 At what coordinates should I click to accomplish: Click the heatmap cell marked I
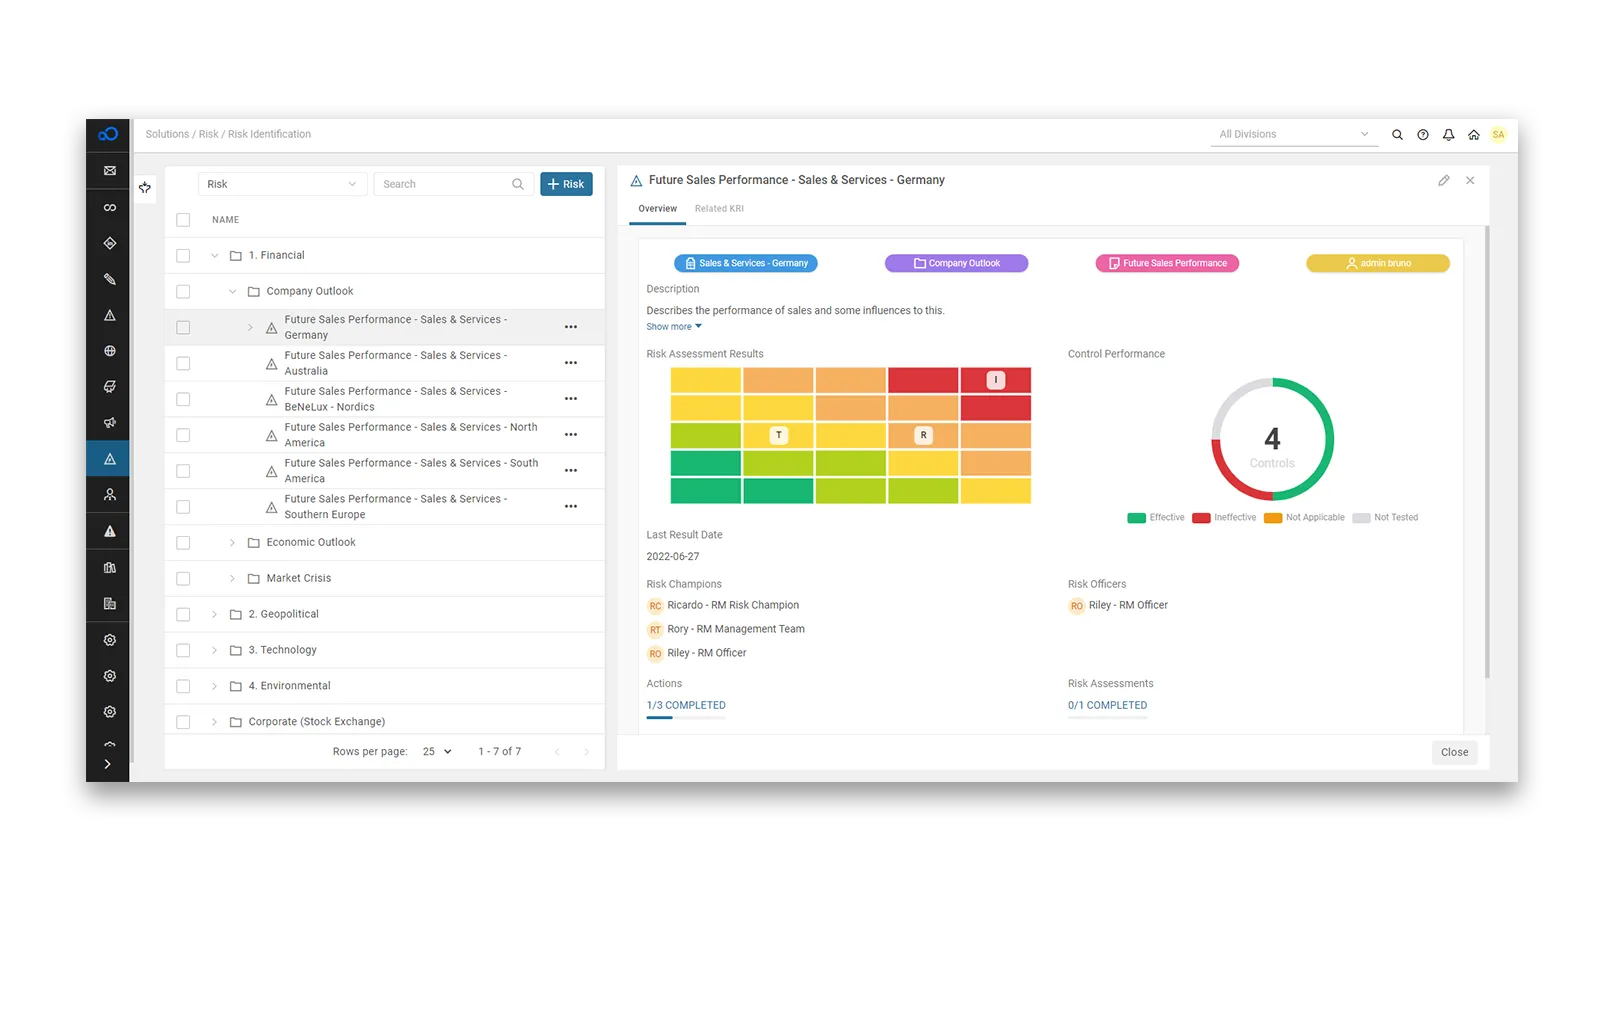[996, 380]
